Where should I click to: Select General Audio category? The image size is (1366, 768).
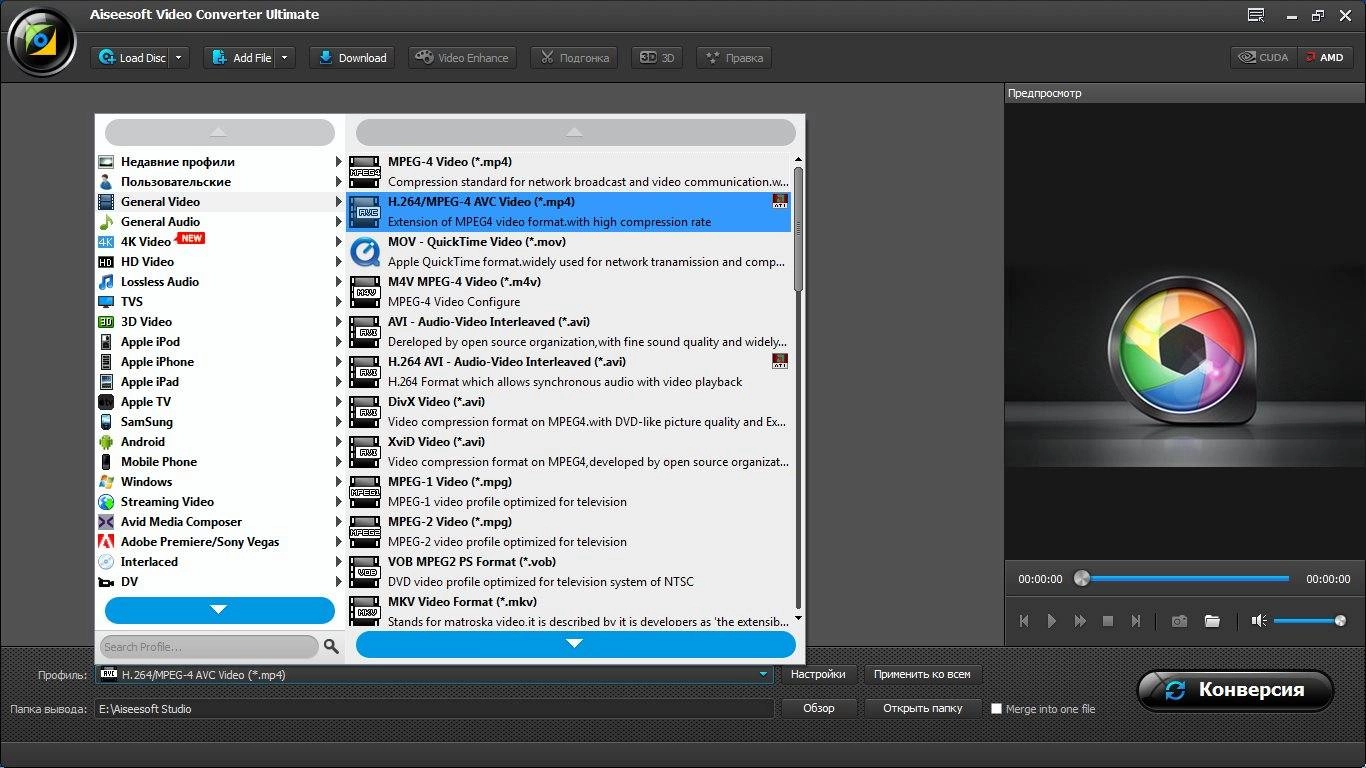[x=220, y=222]
